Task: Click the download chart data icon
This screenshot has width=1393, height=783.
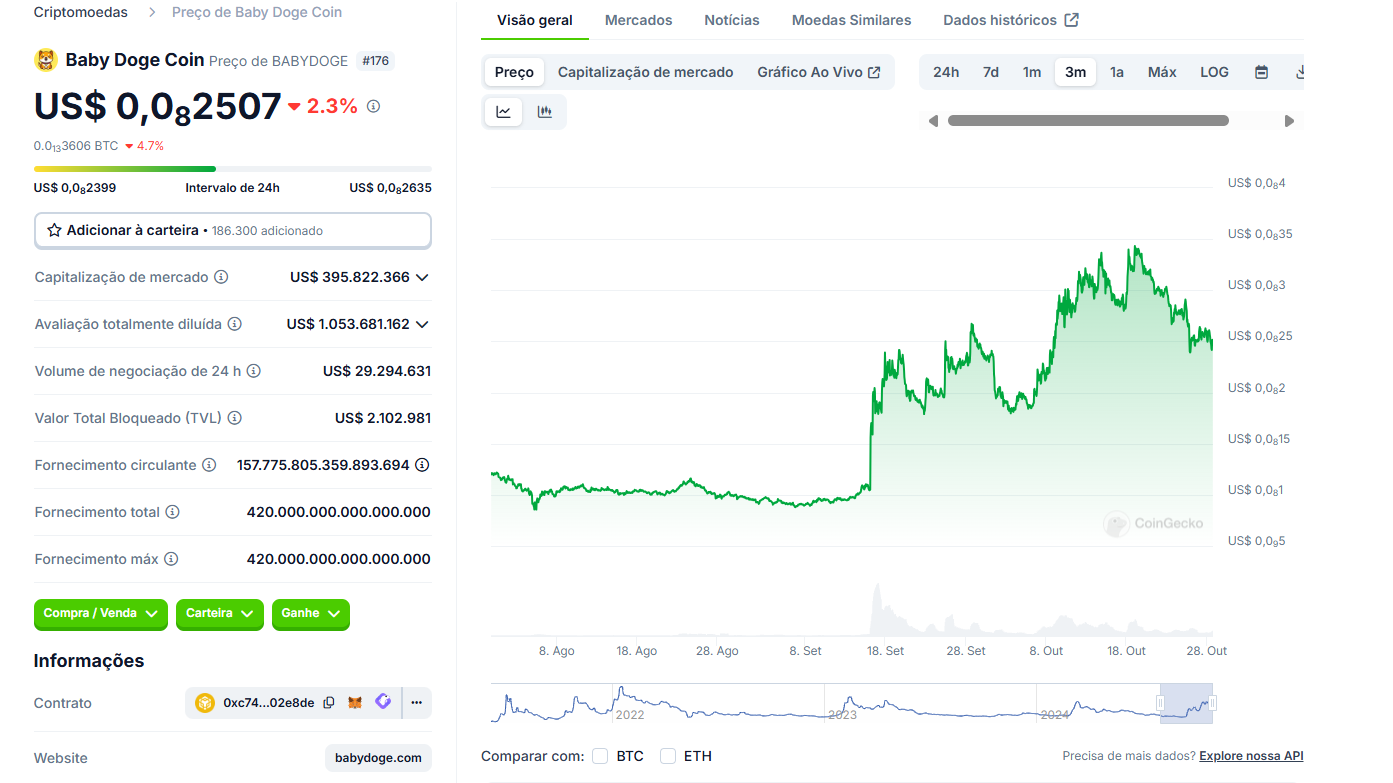Action: click(x=1300, y=72)
